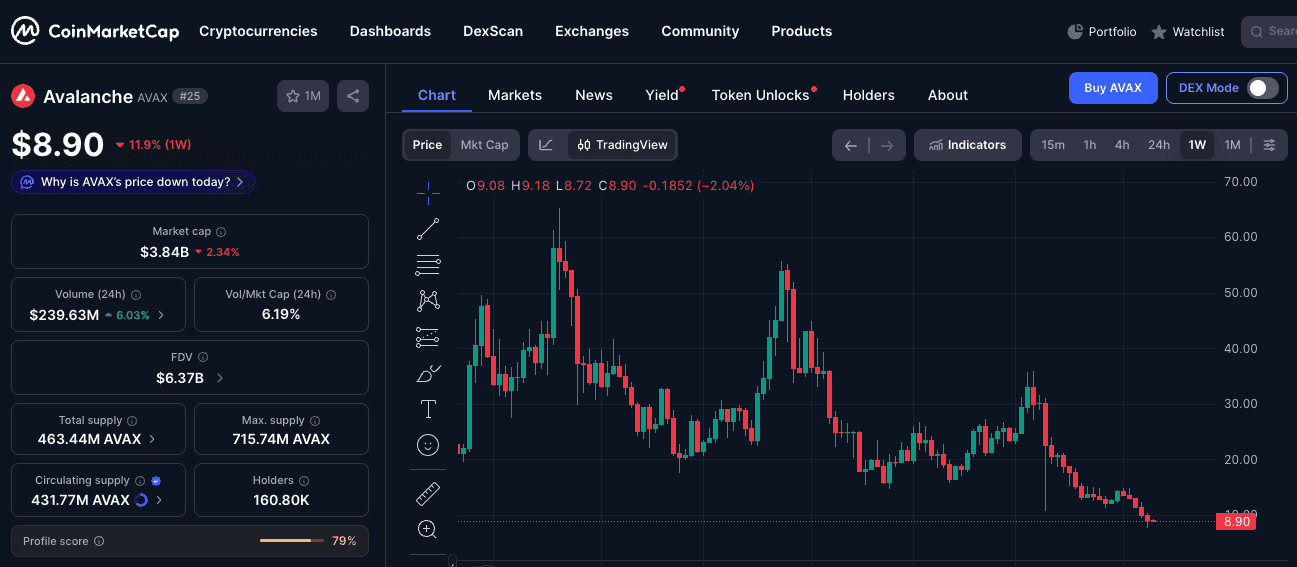Open the emoji sticker tool

(x=428, y=445)
